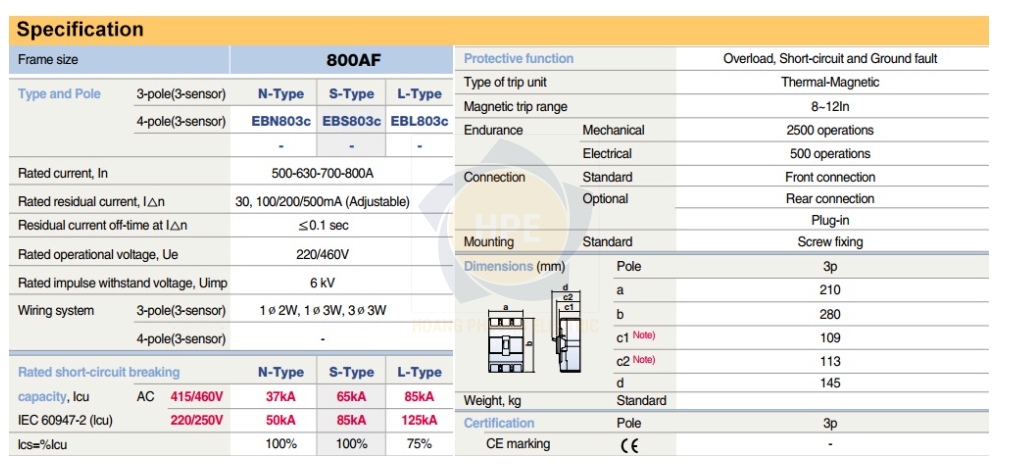Viewport: 1015px width, 472px height.
Task: Click the 'IEC 60947-2 (Icu)' label
Action: (x=65, y=420)
